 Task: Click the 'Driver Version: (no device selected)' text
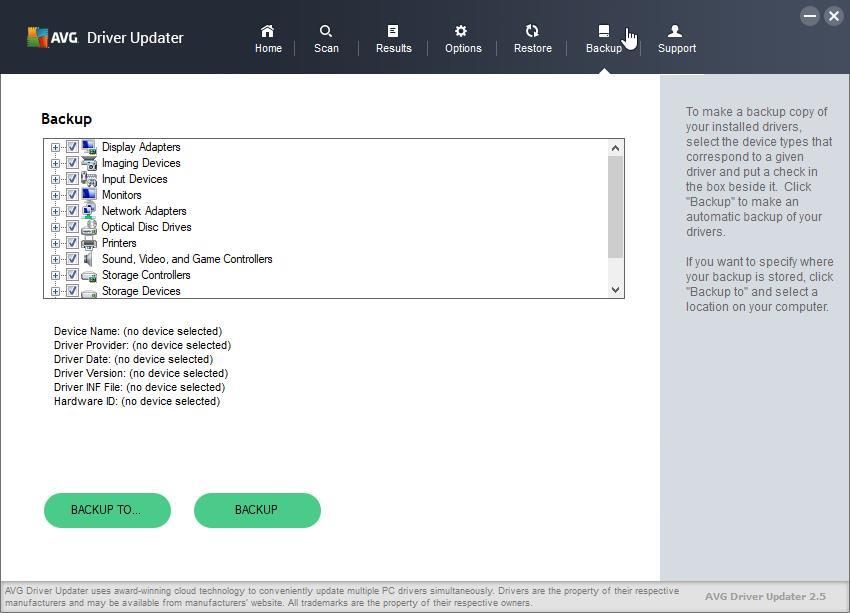point(141,373)
